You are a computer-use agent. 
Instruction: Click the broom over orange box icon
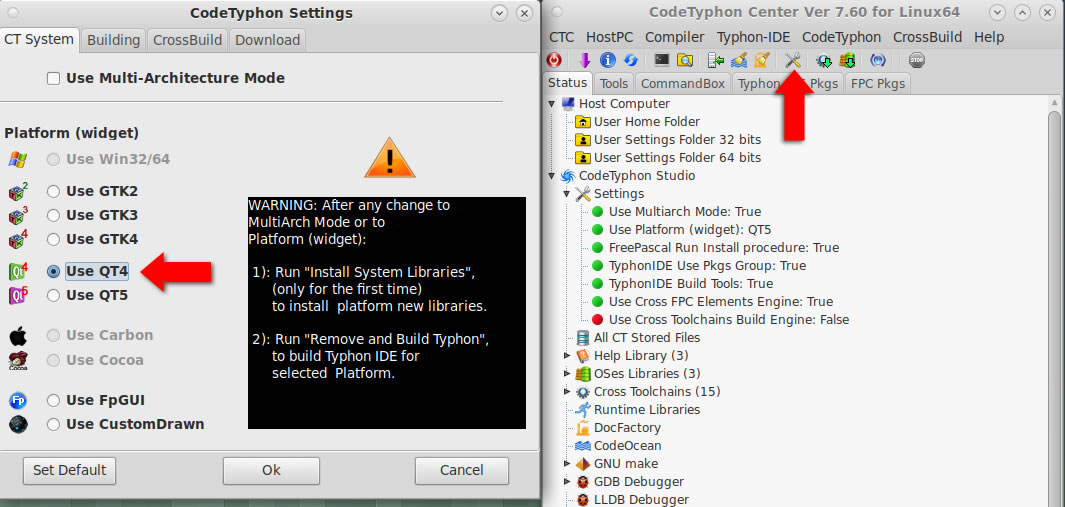761,60
